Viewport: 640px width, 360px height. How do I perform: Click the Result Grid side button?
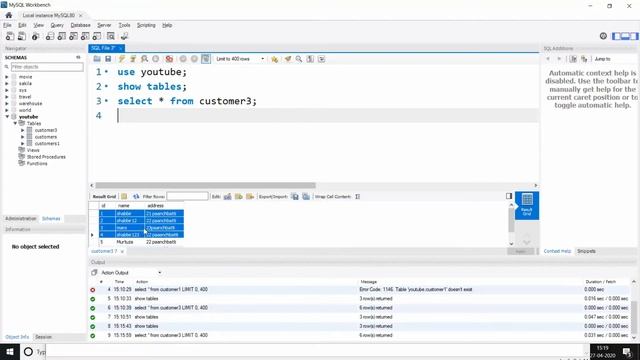[x=527, y=206]
